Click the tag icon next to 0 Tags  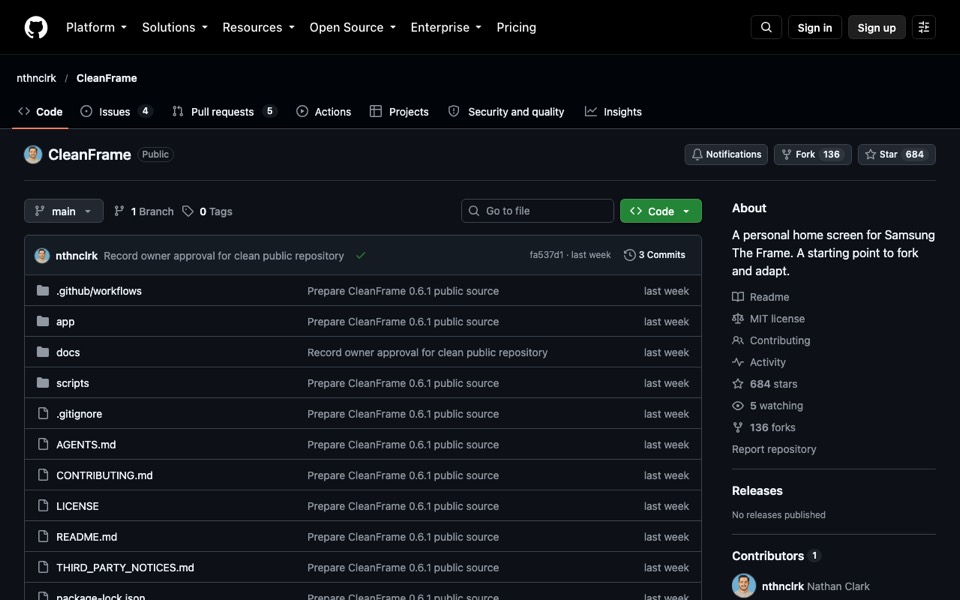point(188,211)
